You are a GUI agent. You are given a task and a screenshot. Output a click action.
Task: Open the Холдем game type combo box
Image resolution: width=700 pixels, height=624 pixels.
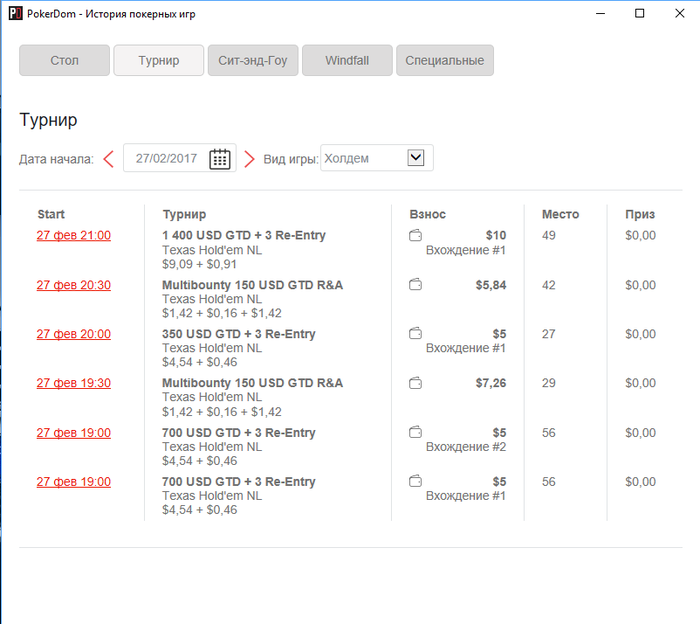pos(377,158)
